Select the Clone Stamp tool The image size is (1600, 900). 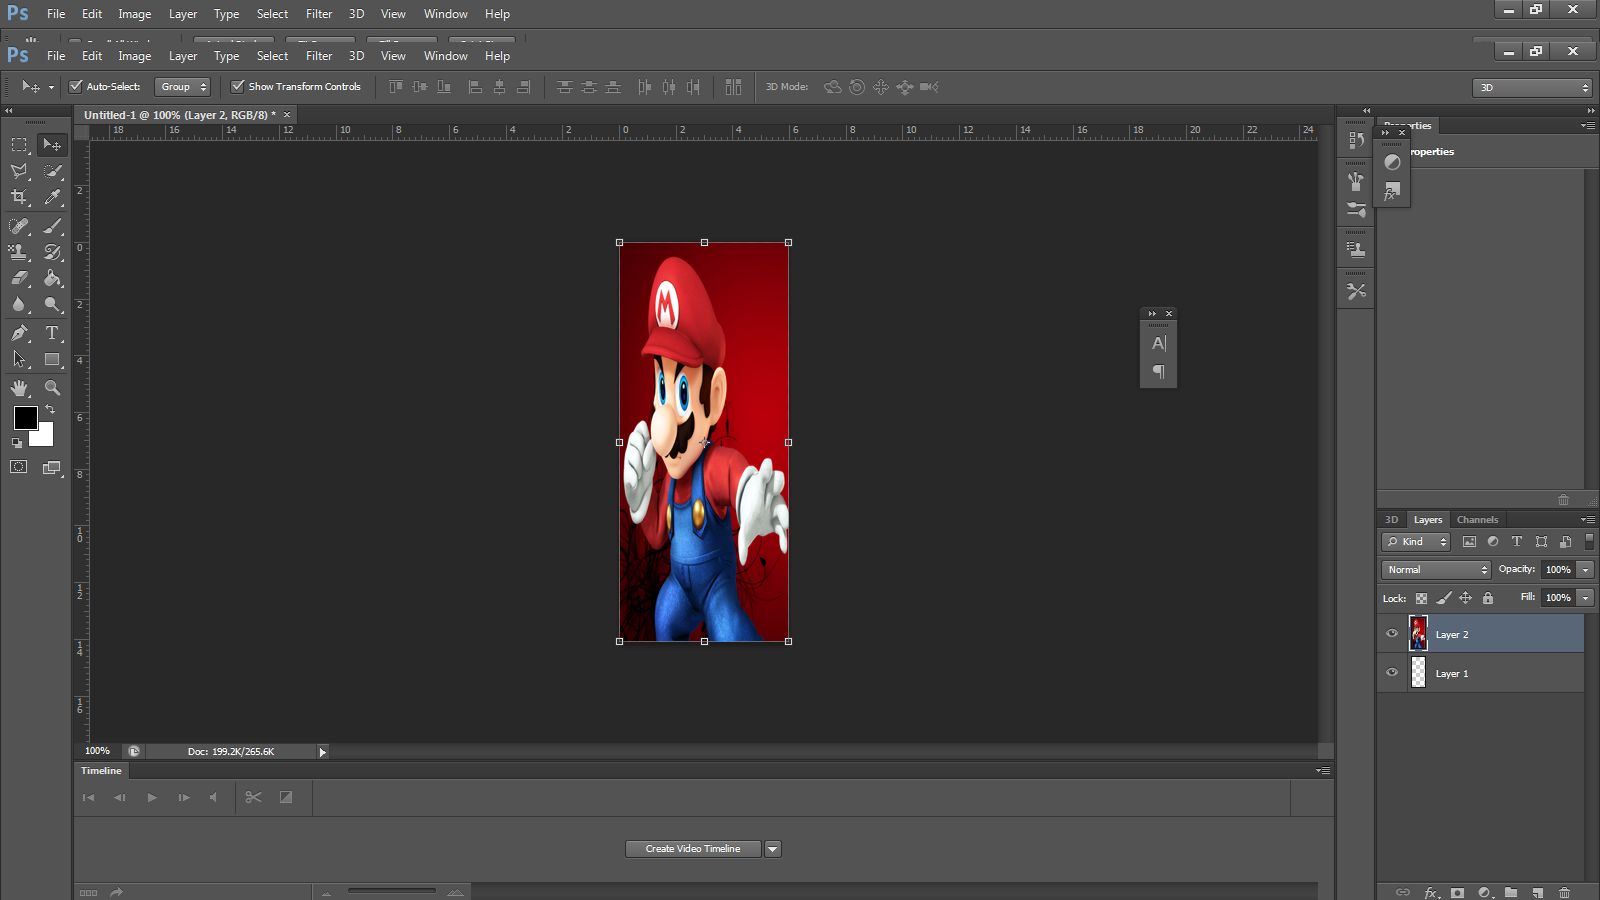tap(19, 252)
